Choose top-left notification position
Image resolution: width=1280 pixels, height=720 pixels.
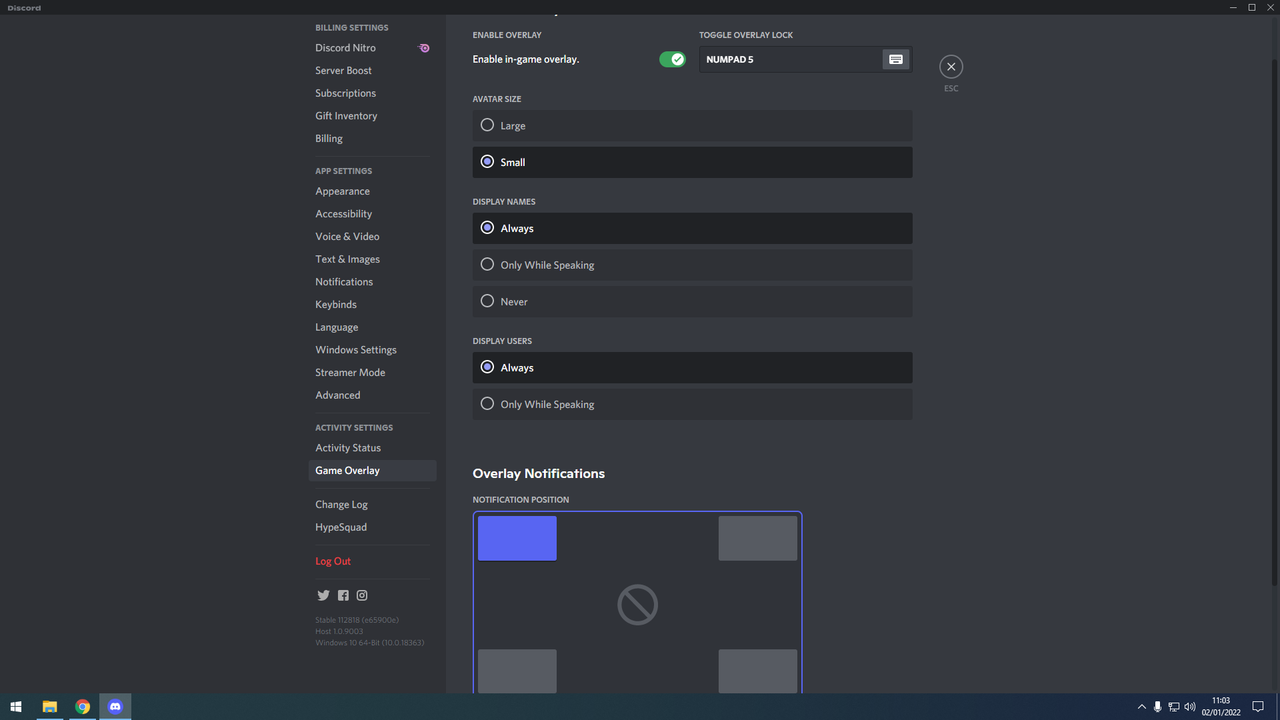coord(517,538)
